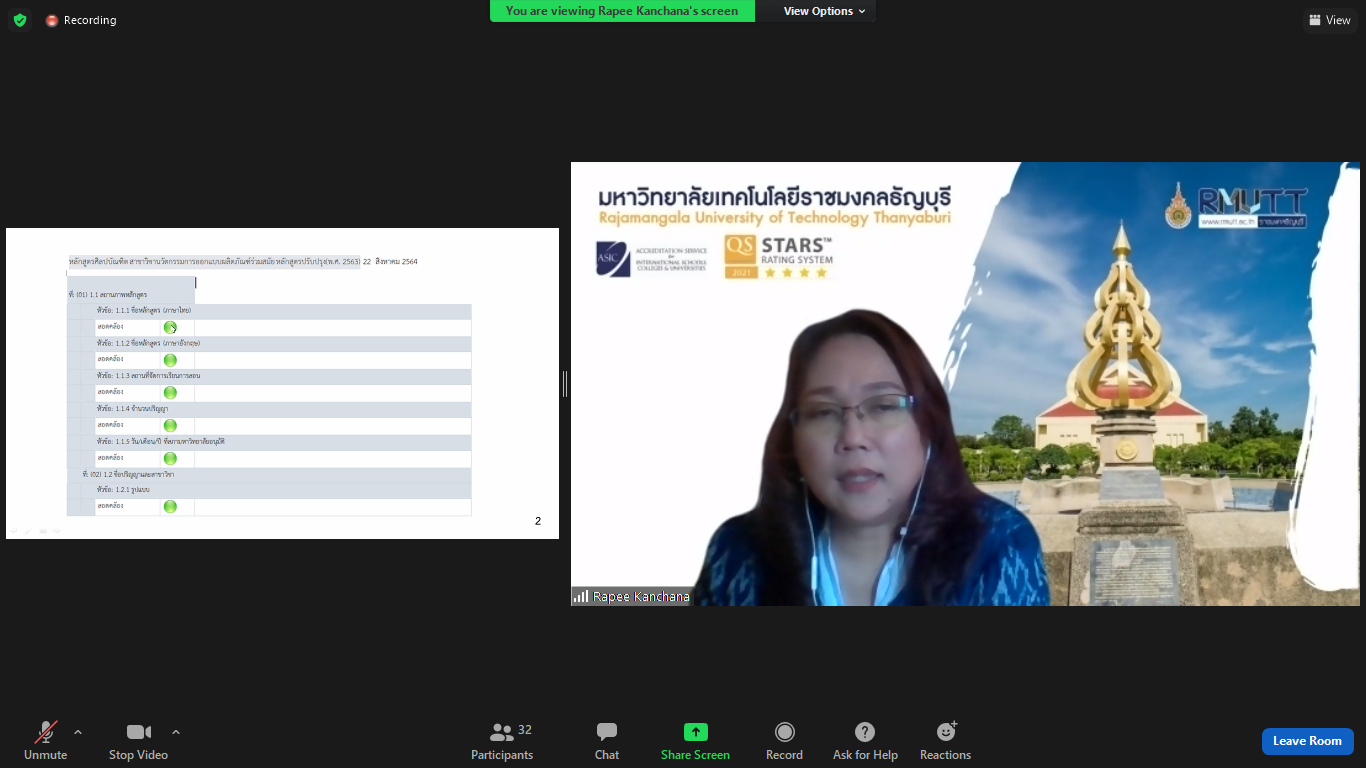Click the participant count 32
This screenshot has width=1366, height=768.
[525, 730]
